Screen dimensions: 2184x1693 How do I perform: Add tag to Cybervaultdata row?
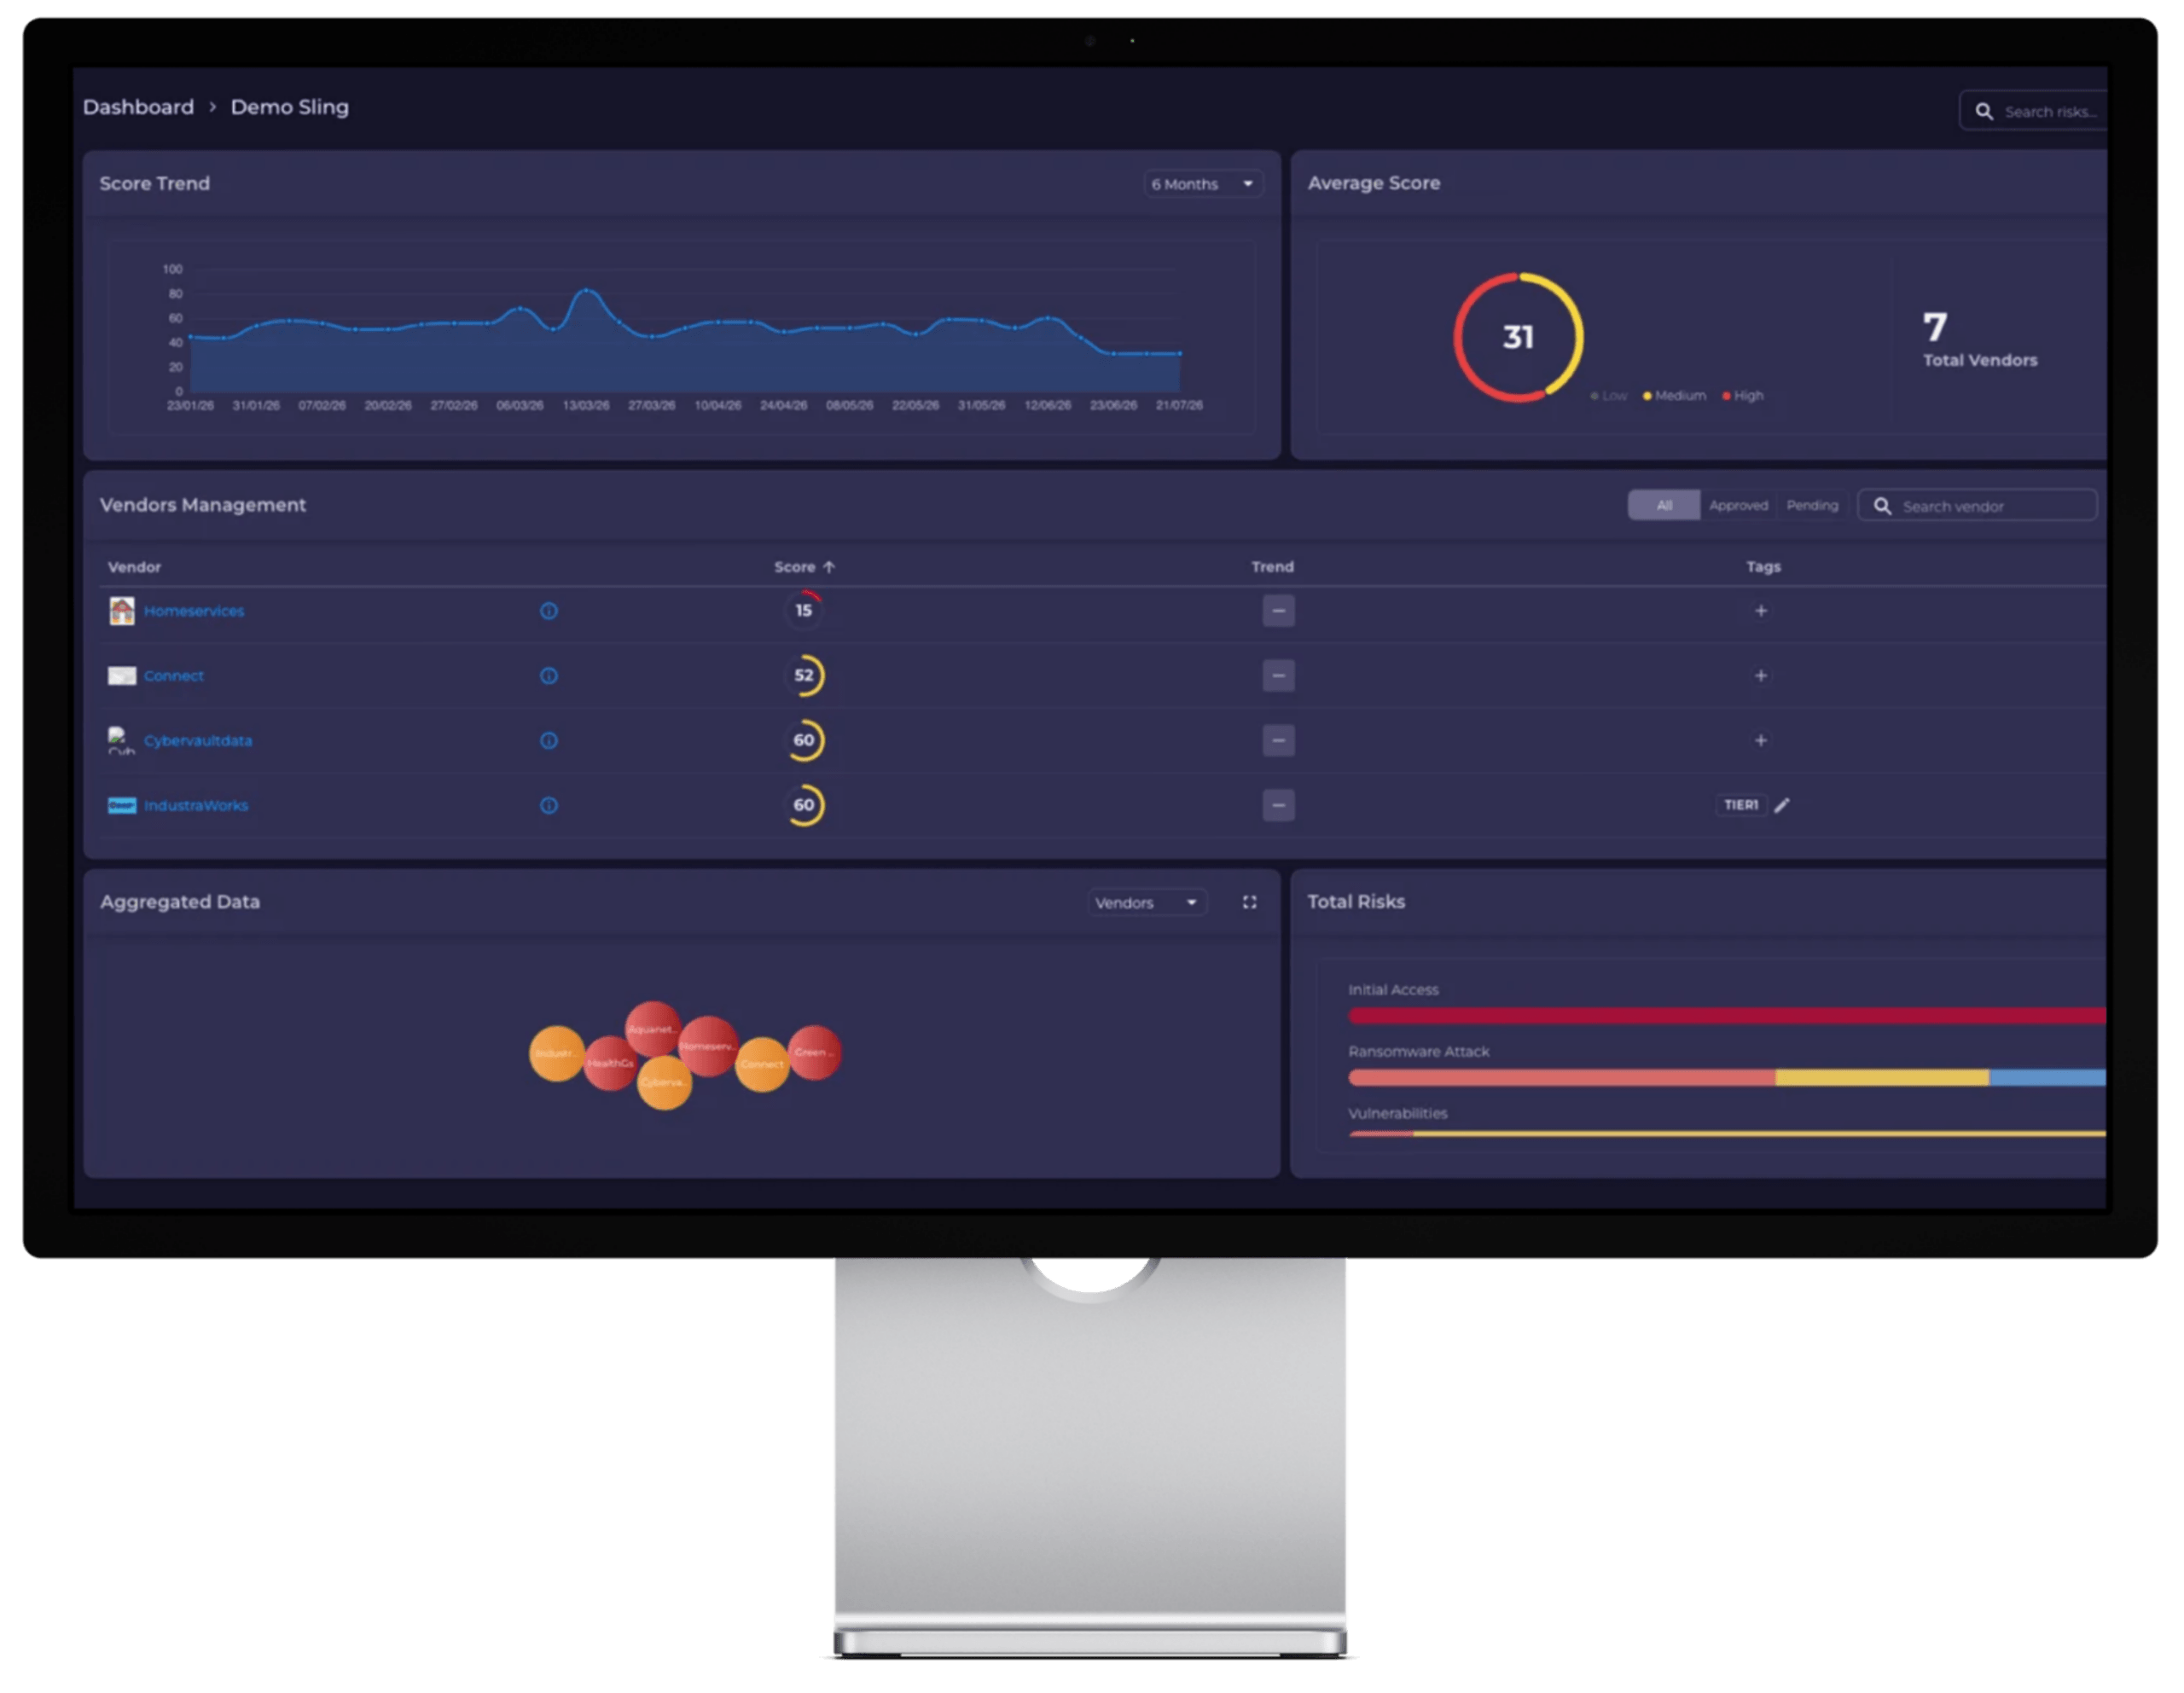click(x=1761, y=741)
